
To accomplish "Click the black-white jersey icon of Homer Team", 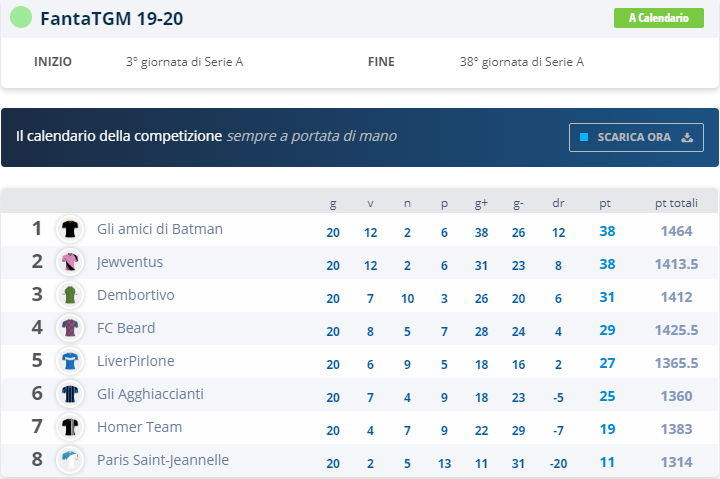I will coord(70,427).
